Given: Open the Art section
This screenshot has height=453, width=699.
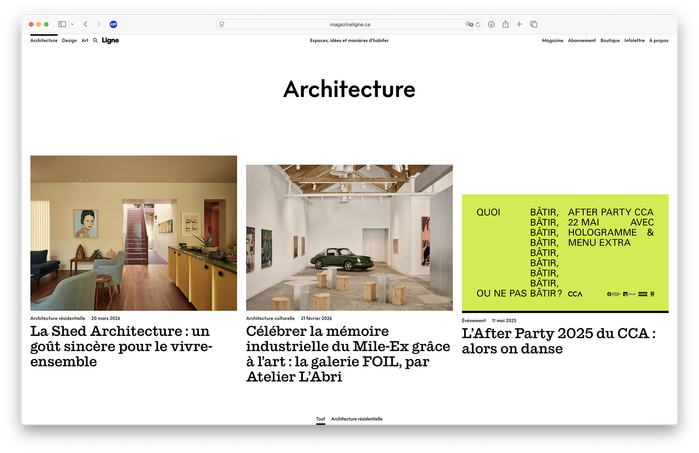Looking at the screenshot, I should pos(85,41).
